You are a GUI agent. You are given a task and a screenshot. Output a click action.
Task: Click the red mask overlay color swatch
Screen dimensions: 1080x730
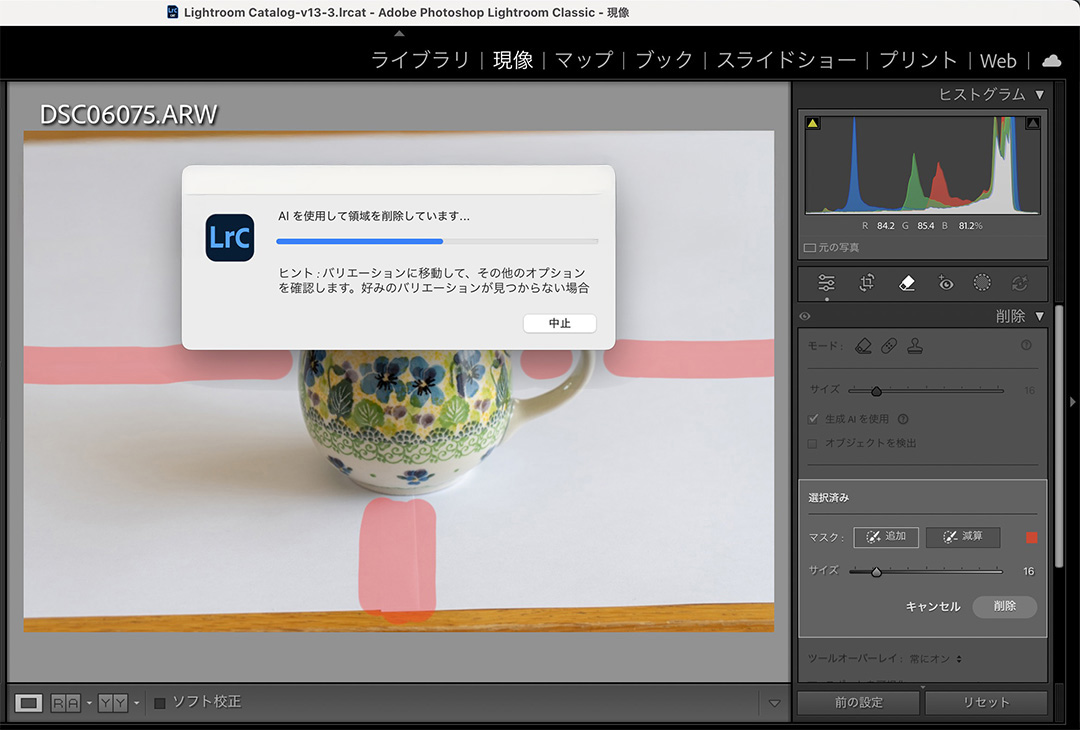pyautogui.click(x=1031, y=537)
